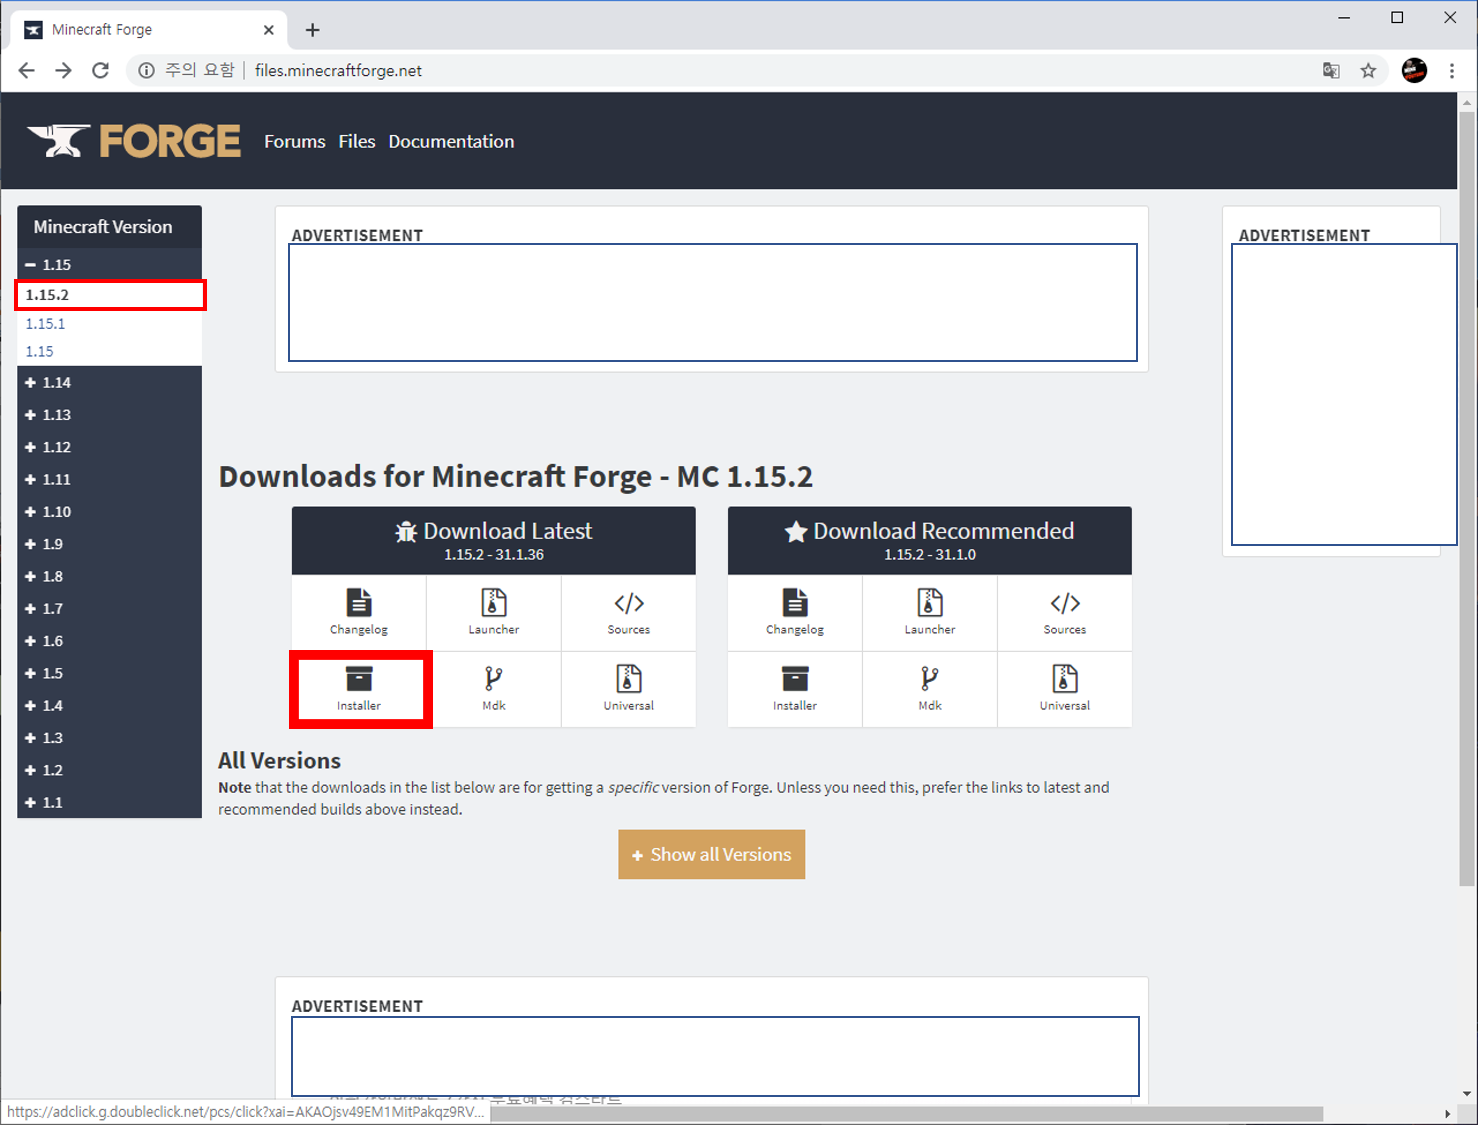This screenshot has width=1478, height=1125.
Task: Download Universal under Download Recommended
Action: coord(1065,689)
